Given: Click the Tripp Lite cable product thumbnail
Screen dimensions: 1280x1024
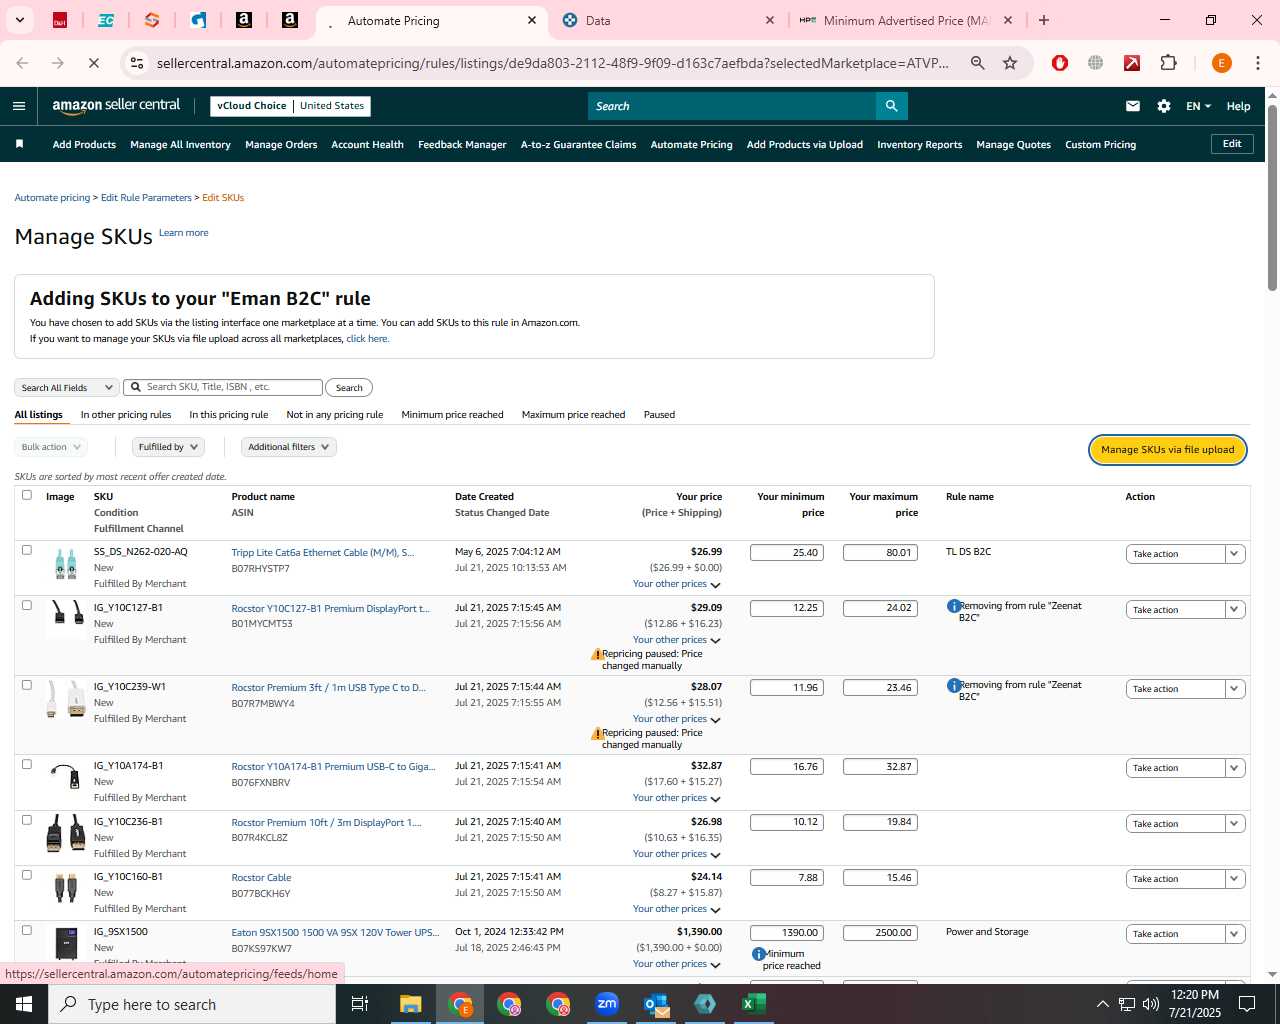Looking at the screenshot, I should click(66, 565).
